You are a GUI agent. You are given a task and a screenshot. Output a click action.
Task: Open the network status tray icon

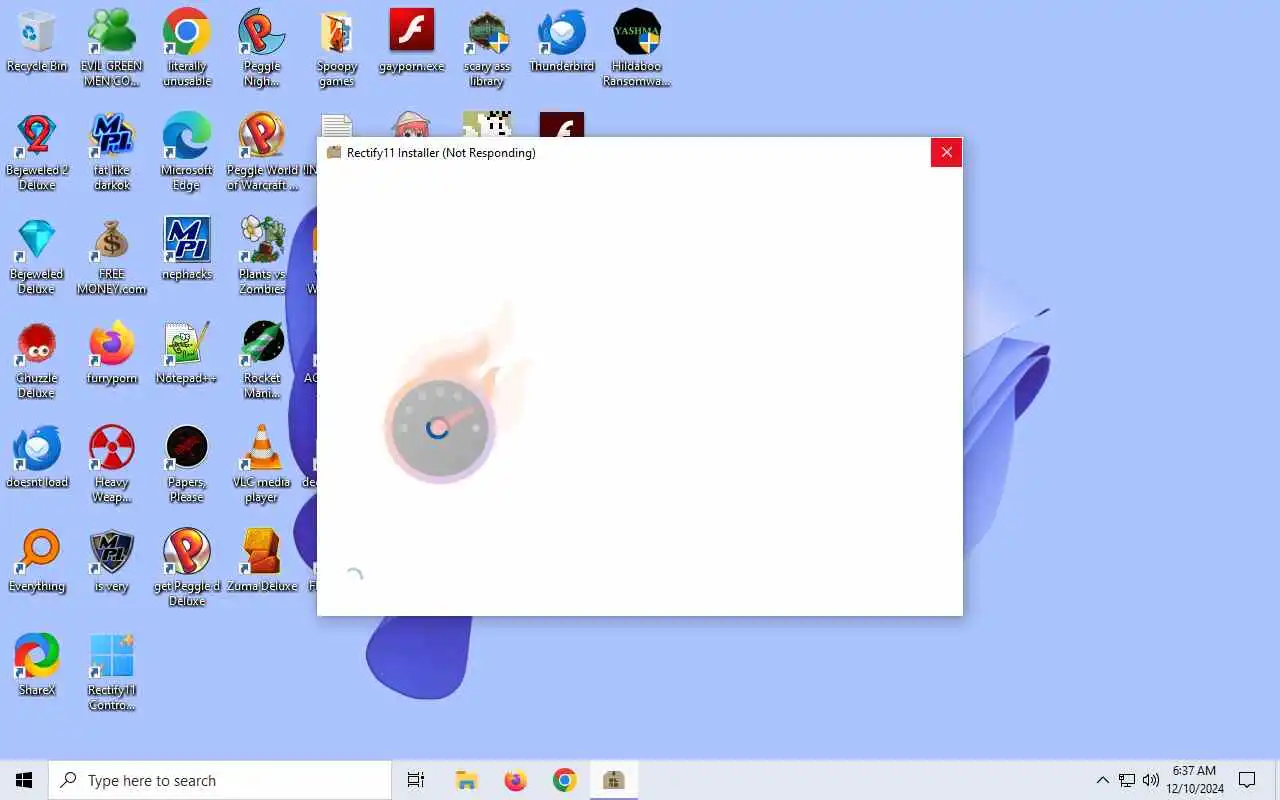1127,780
